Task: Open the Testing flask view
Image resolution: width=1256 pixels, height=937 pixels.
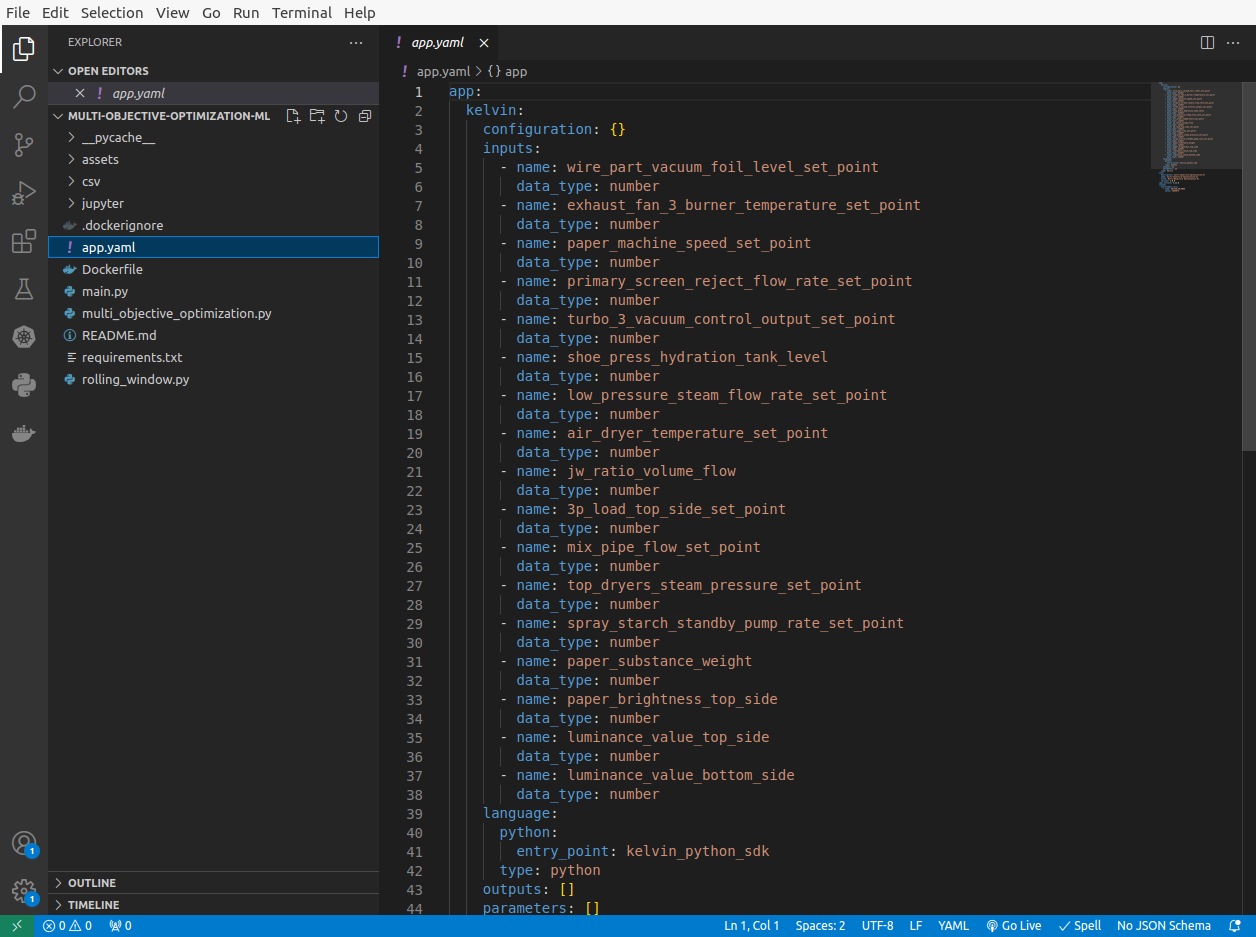Action: click(x=24, y=289)
